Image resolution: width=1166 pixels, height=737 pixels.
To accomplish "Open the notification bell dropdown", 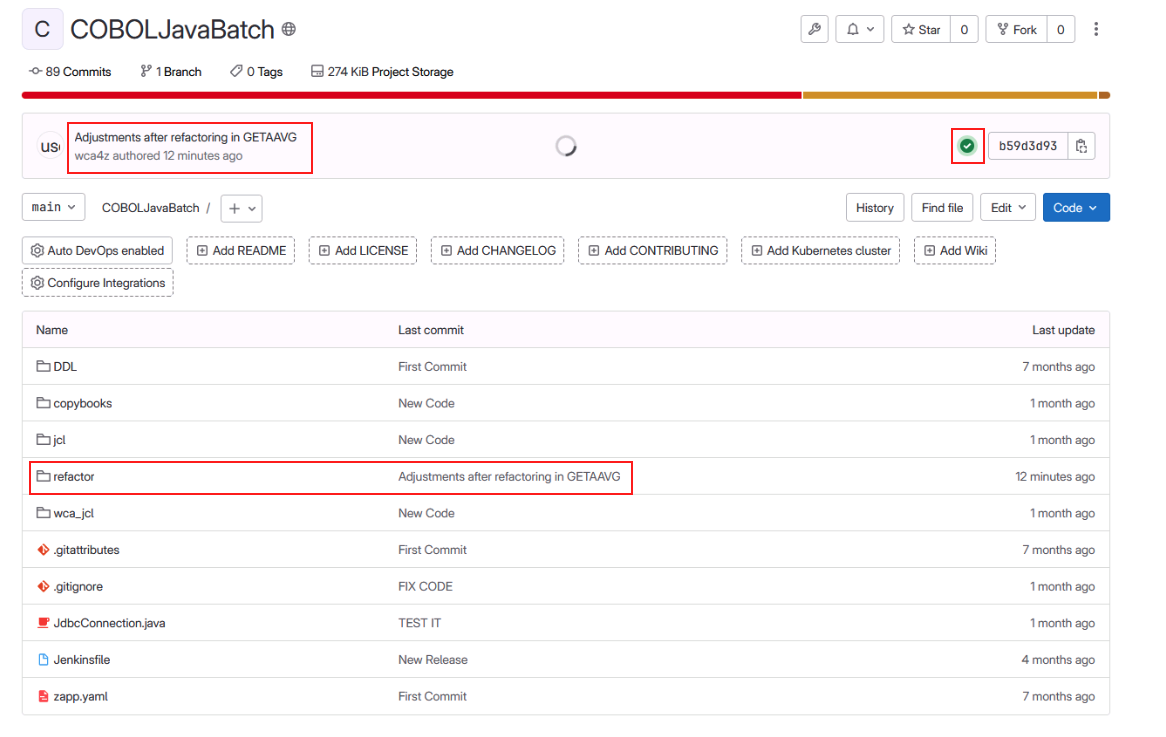I will click(x=860, y=29).
